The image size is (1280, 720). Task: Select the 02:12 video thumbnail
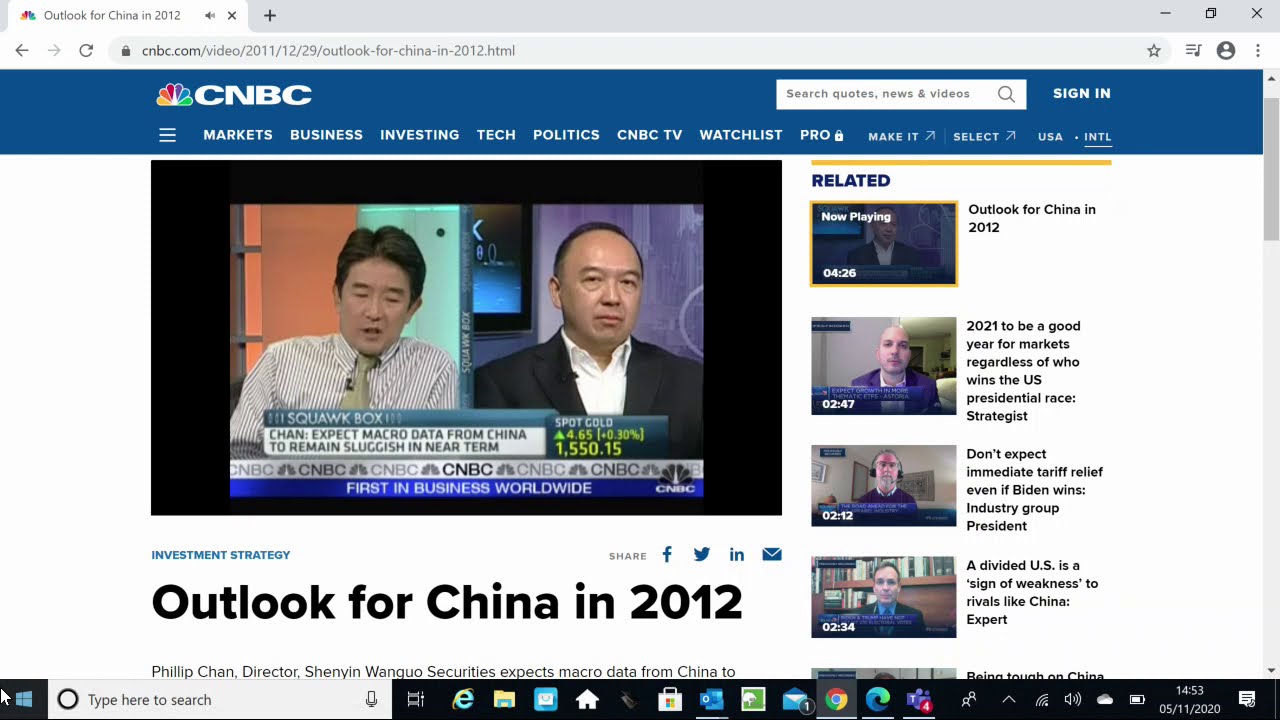(884, 486)
